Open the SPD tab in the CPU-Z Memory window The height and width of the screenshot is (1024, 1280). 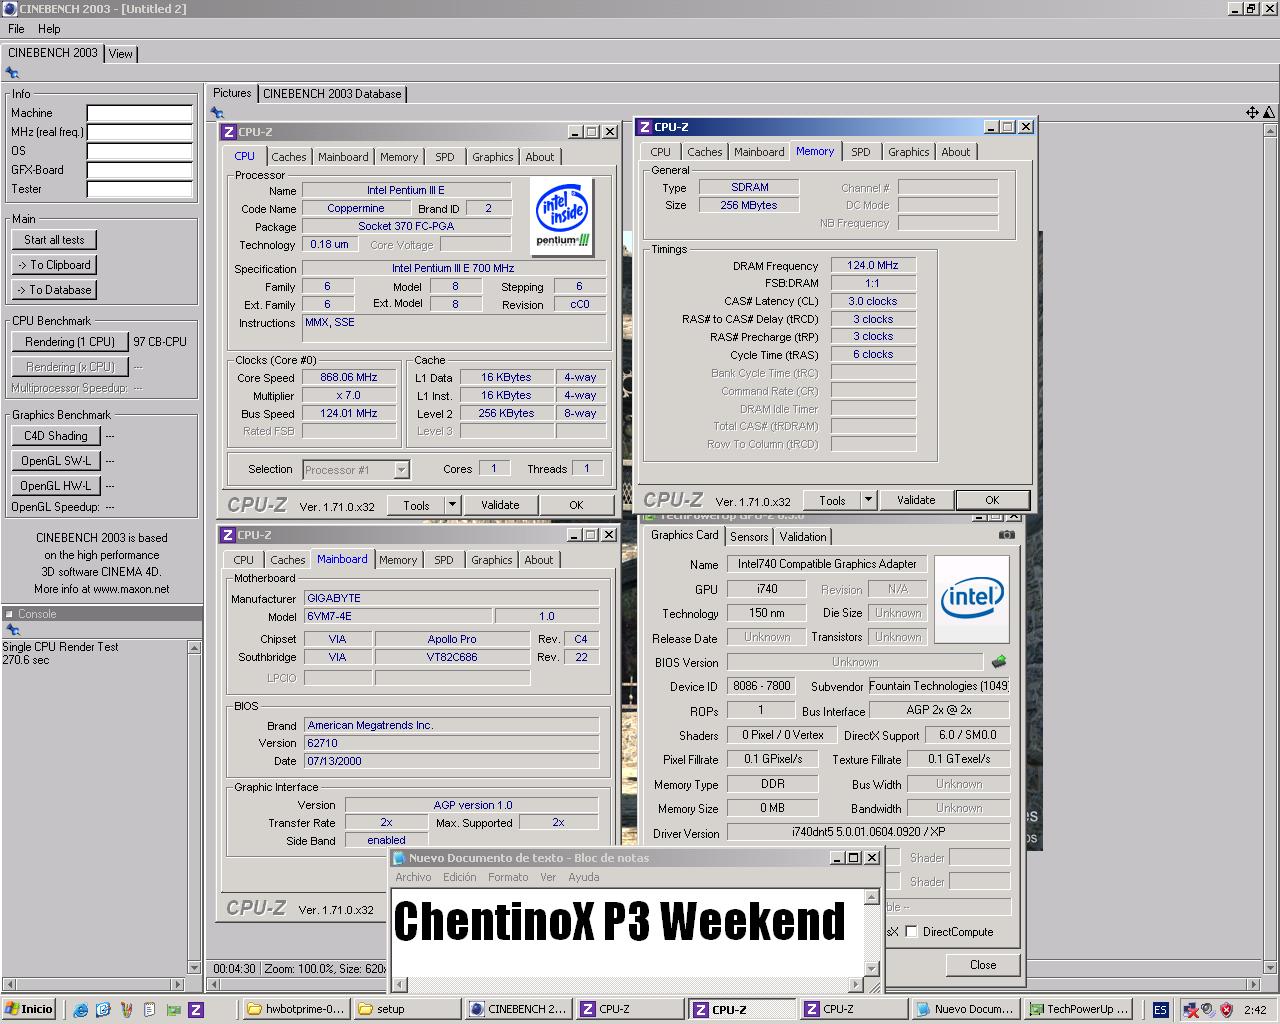861,152
